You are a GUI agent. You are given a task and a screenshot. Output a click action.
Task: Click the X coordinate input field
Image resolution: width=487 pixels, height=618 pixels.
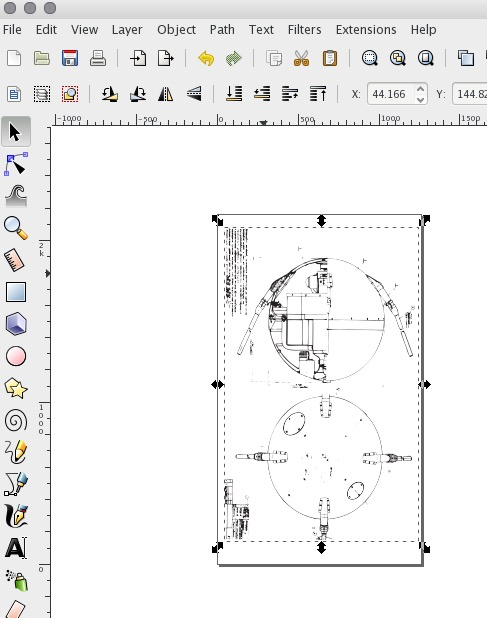pyautogui.click(x=391, y=94)
